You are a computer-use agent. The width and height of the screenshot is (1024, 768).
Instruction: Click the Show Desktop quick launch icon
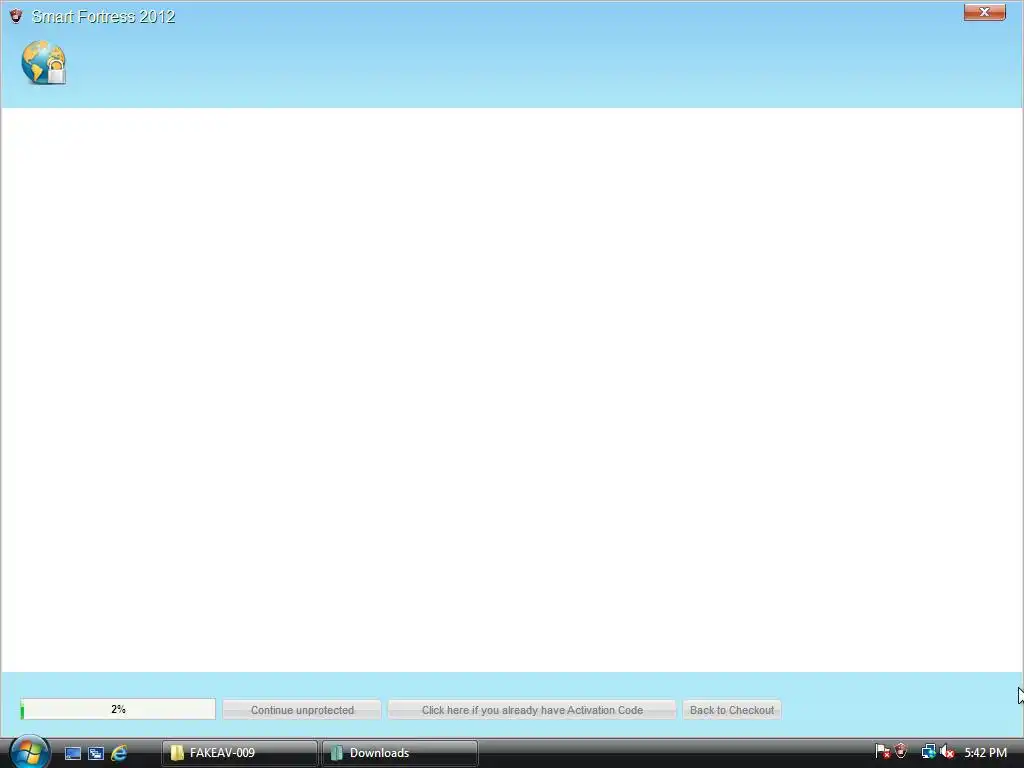tap(72, 753)
